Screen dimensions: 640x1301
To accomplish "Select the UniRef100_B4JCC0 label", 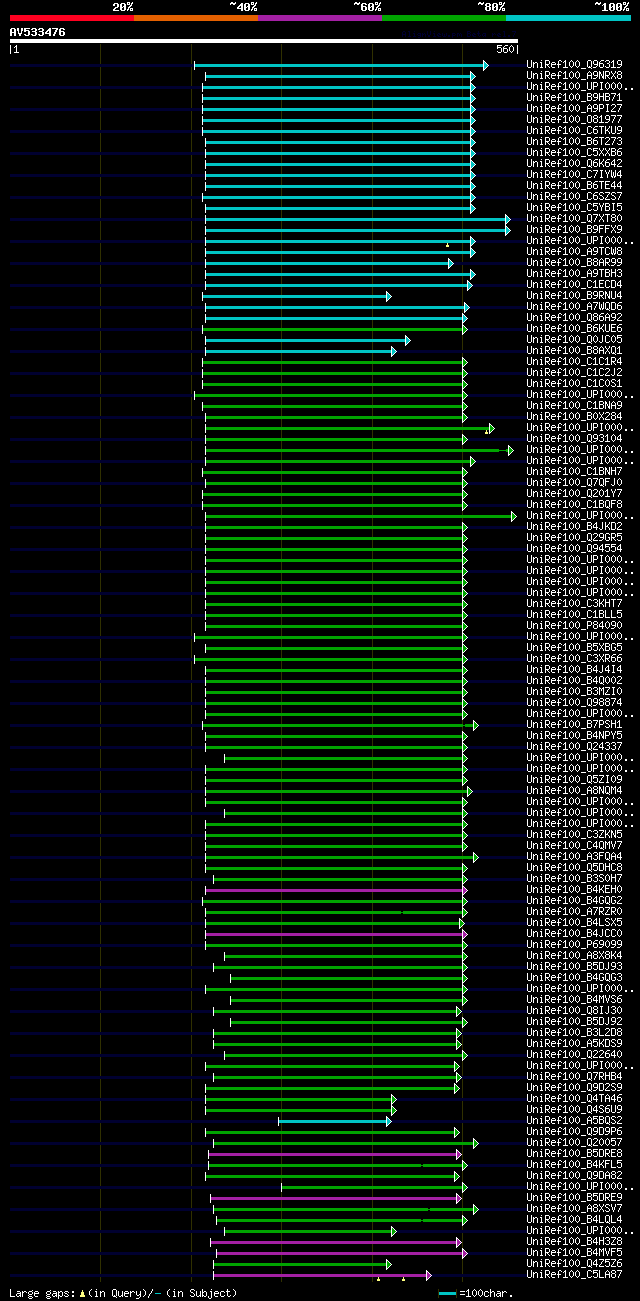I will [x=574, y=934].
